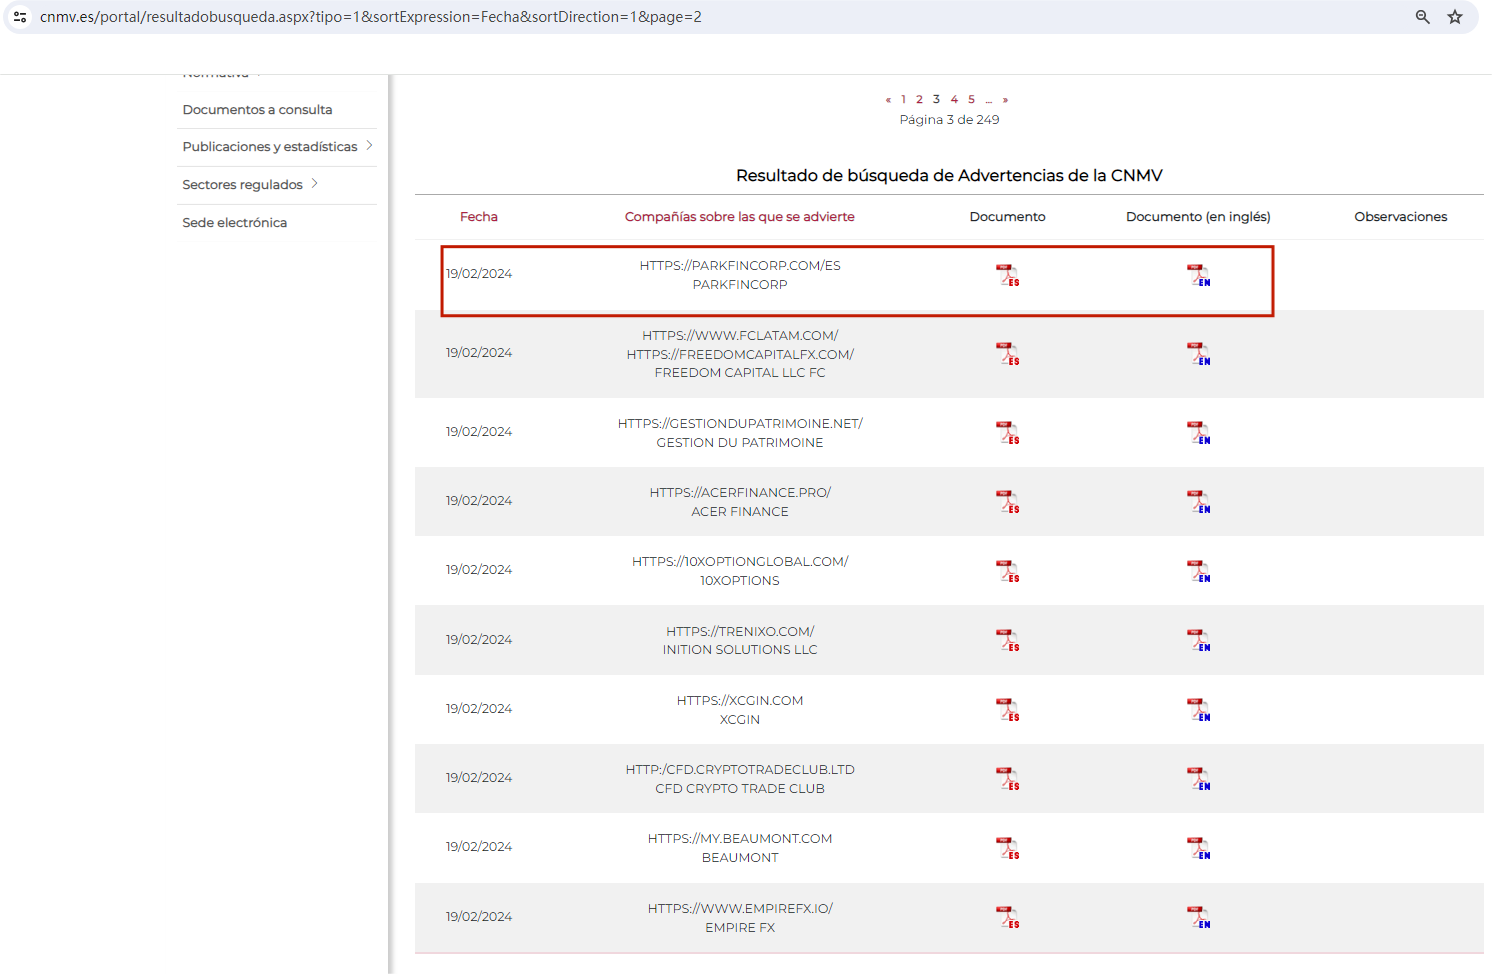
Task: Open Spanish PDF for Freedom Capital LLC FC
Action: [1007, 354]
